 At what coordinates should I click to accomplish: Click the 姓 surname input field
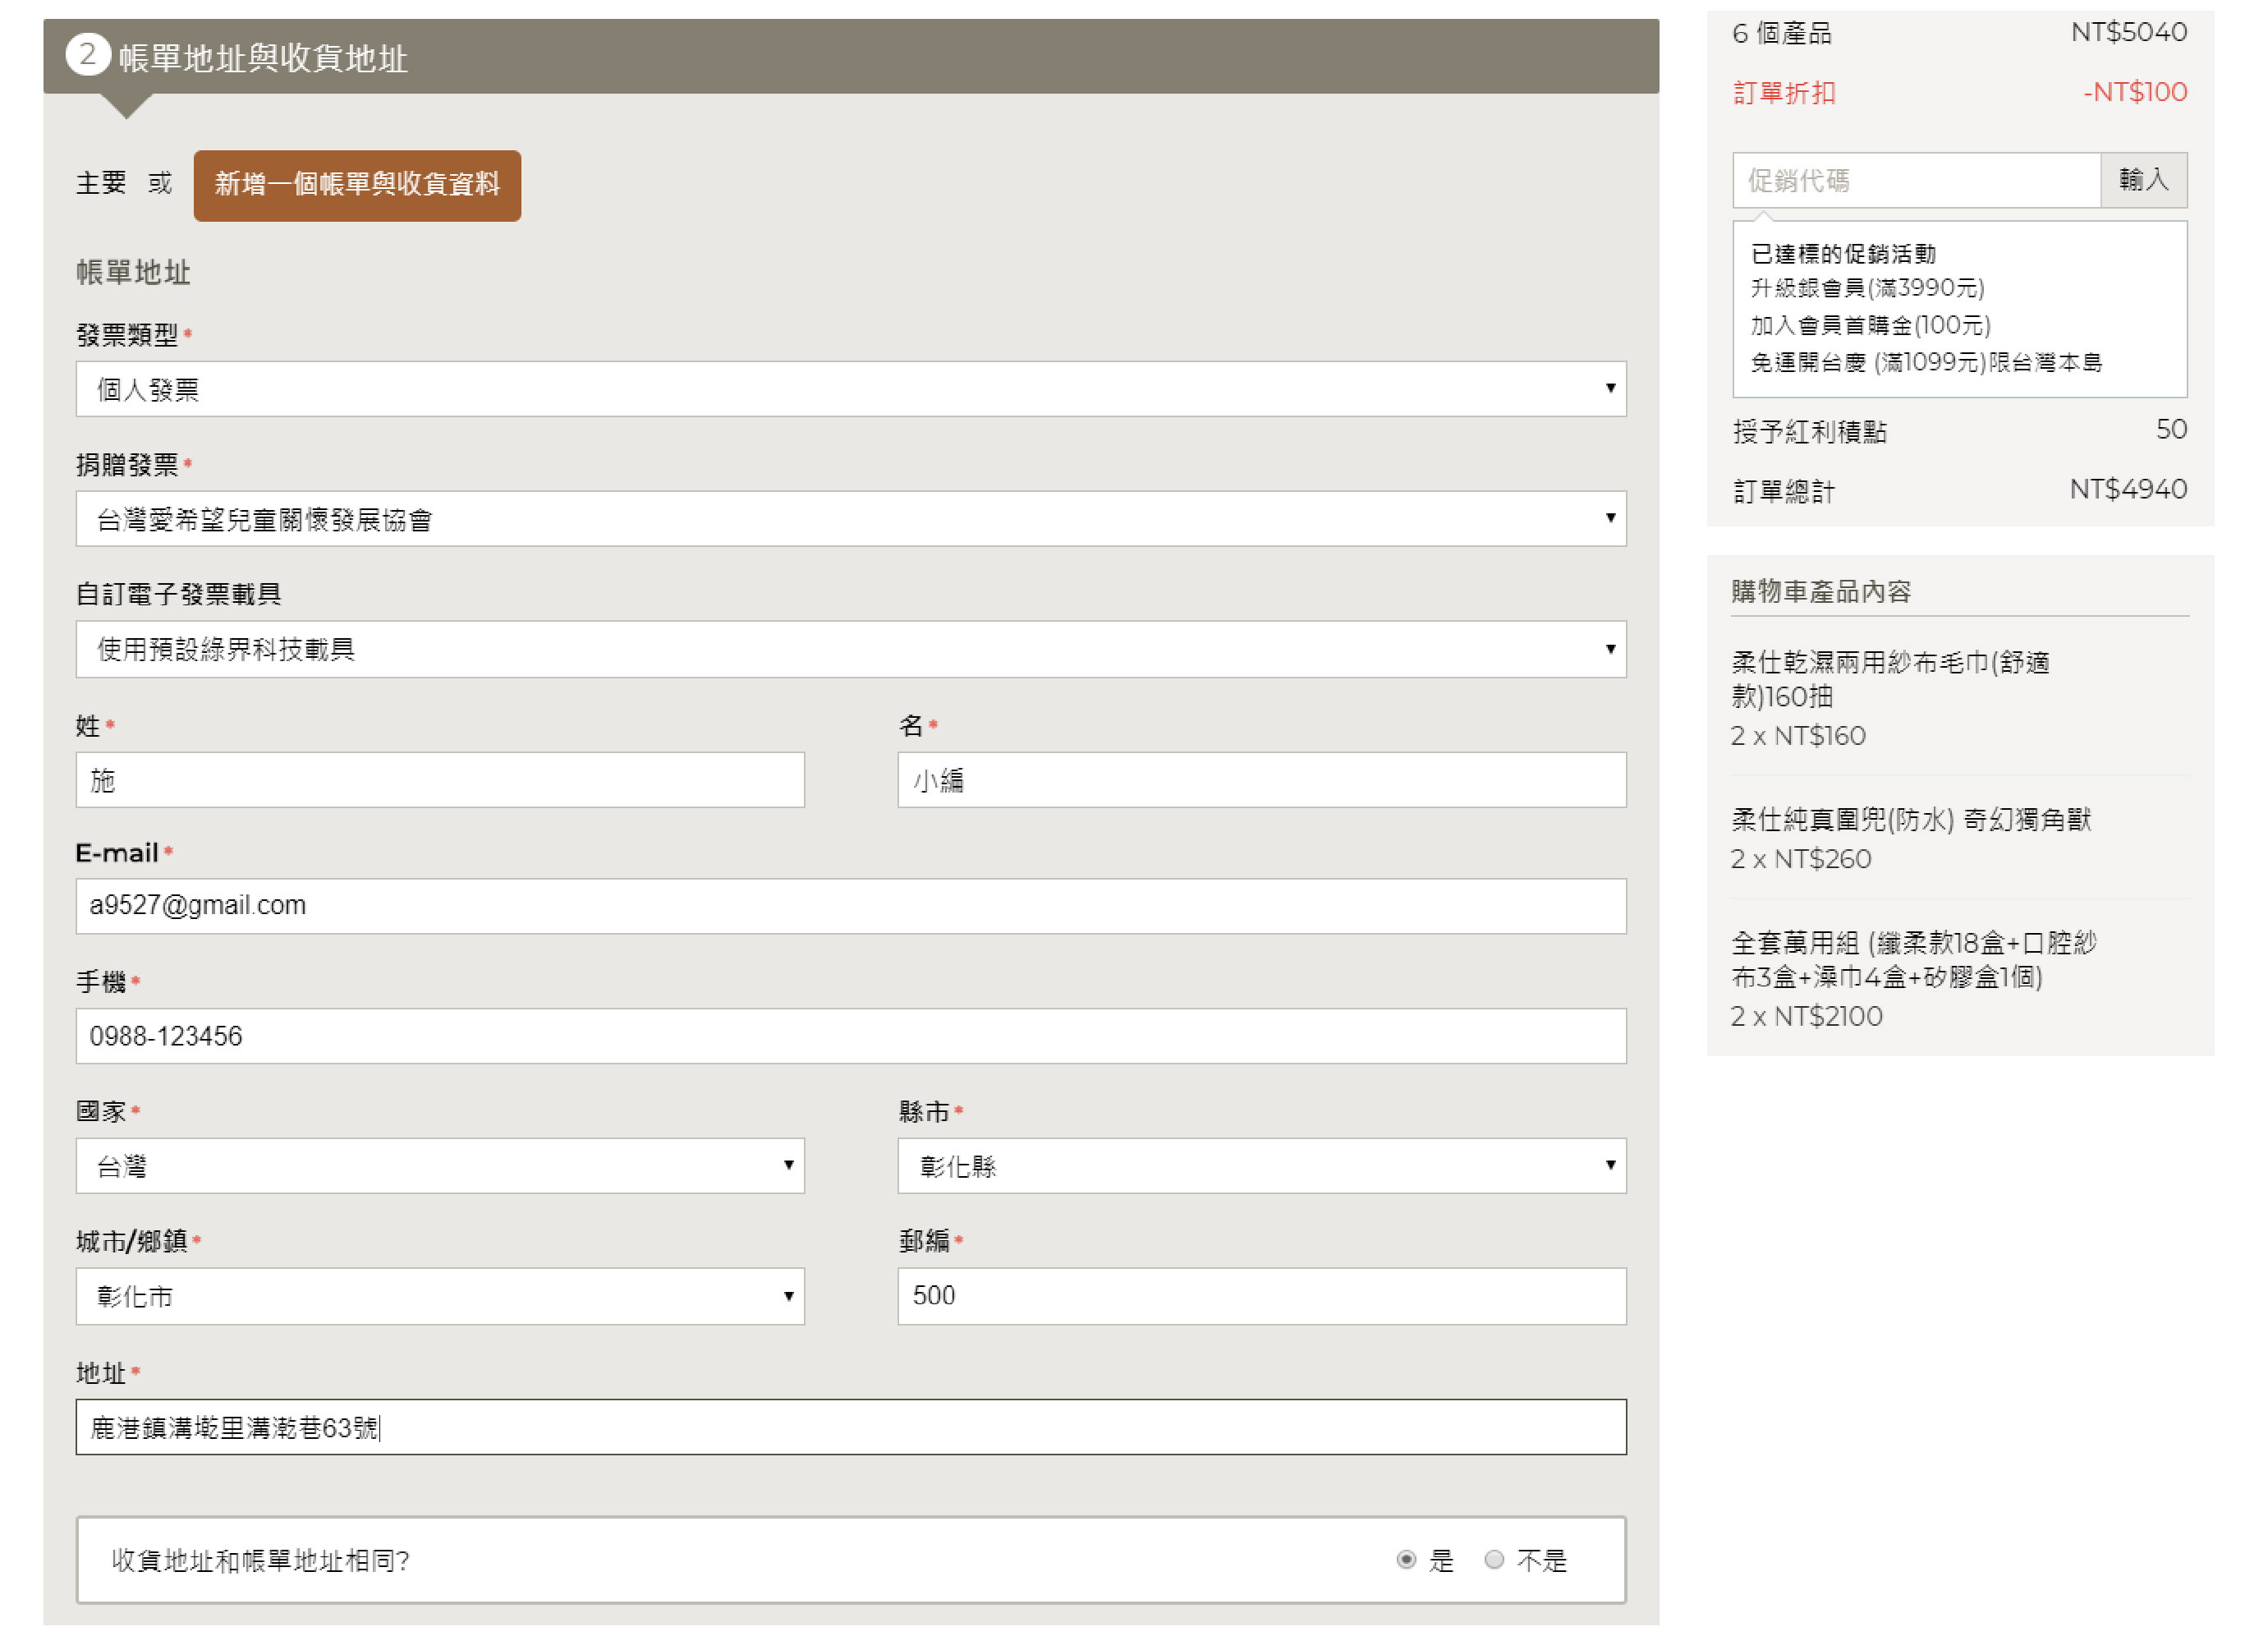click(440, 780)
